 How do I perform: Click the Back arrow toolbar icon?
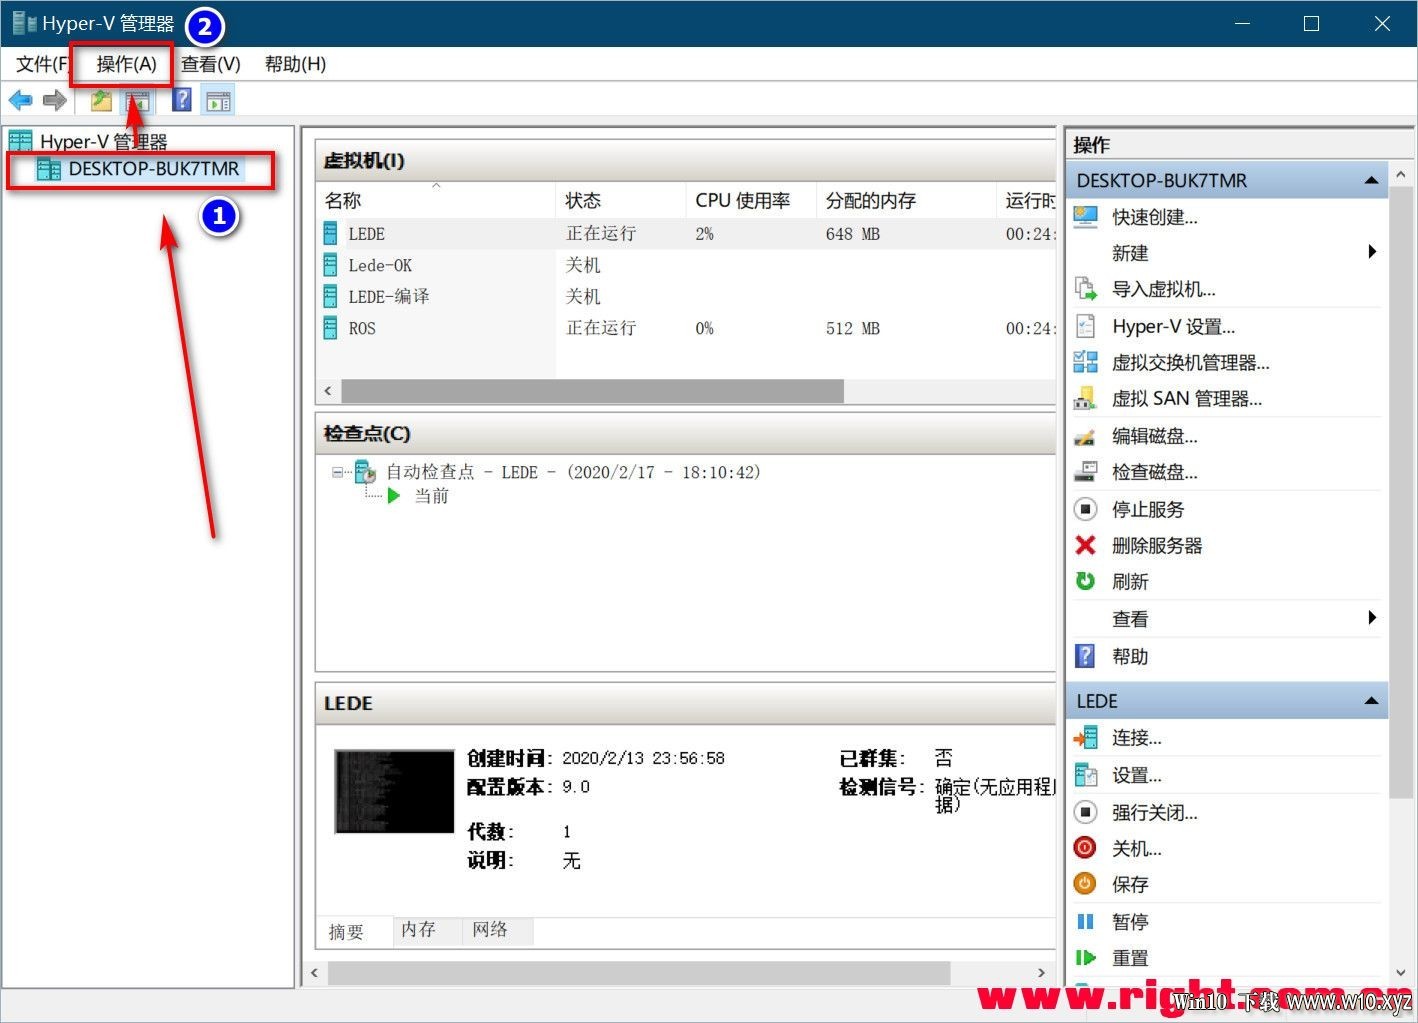pos(20,100)
